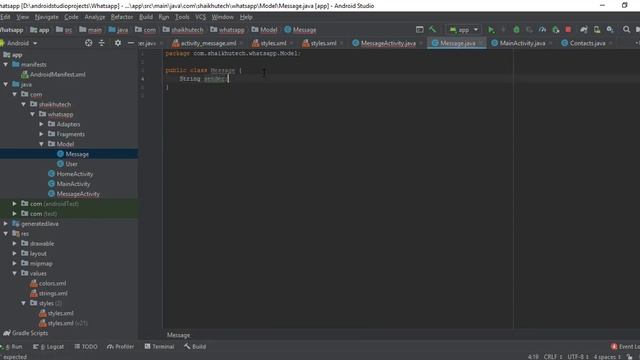The image size is (640, 360).
Task: Select Gradle Scripts in the project tree
Action: tap(26, 333)
